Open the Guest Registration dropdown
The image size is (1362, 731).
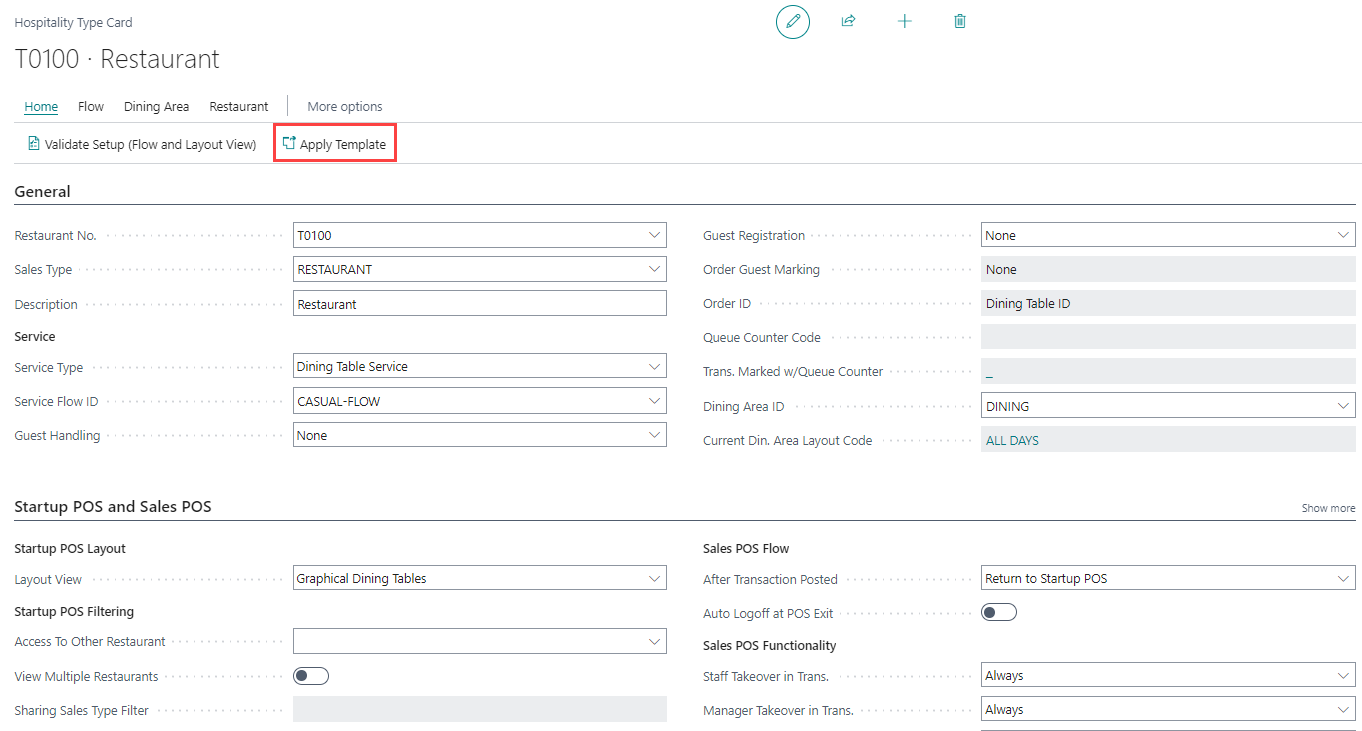pos(1343,236)
